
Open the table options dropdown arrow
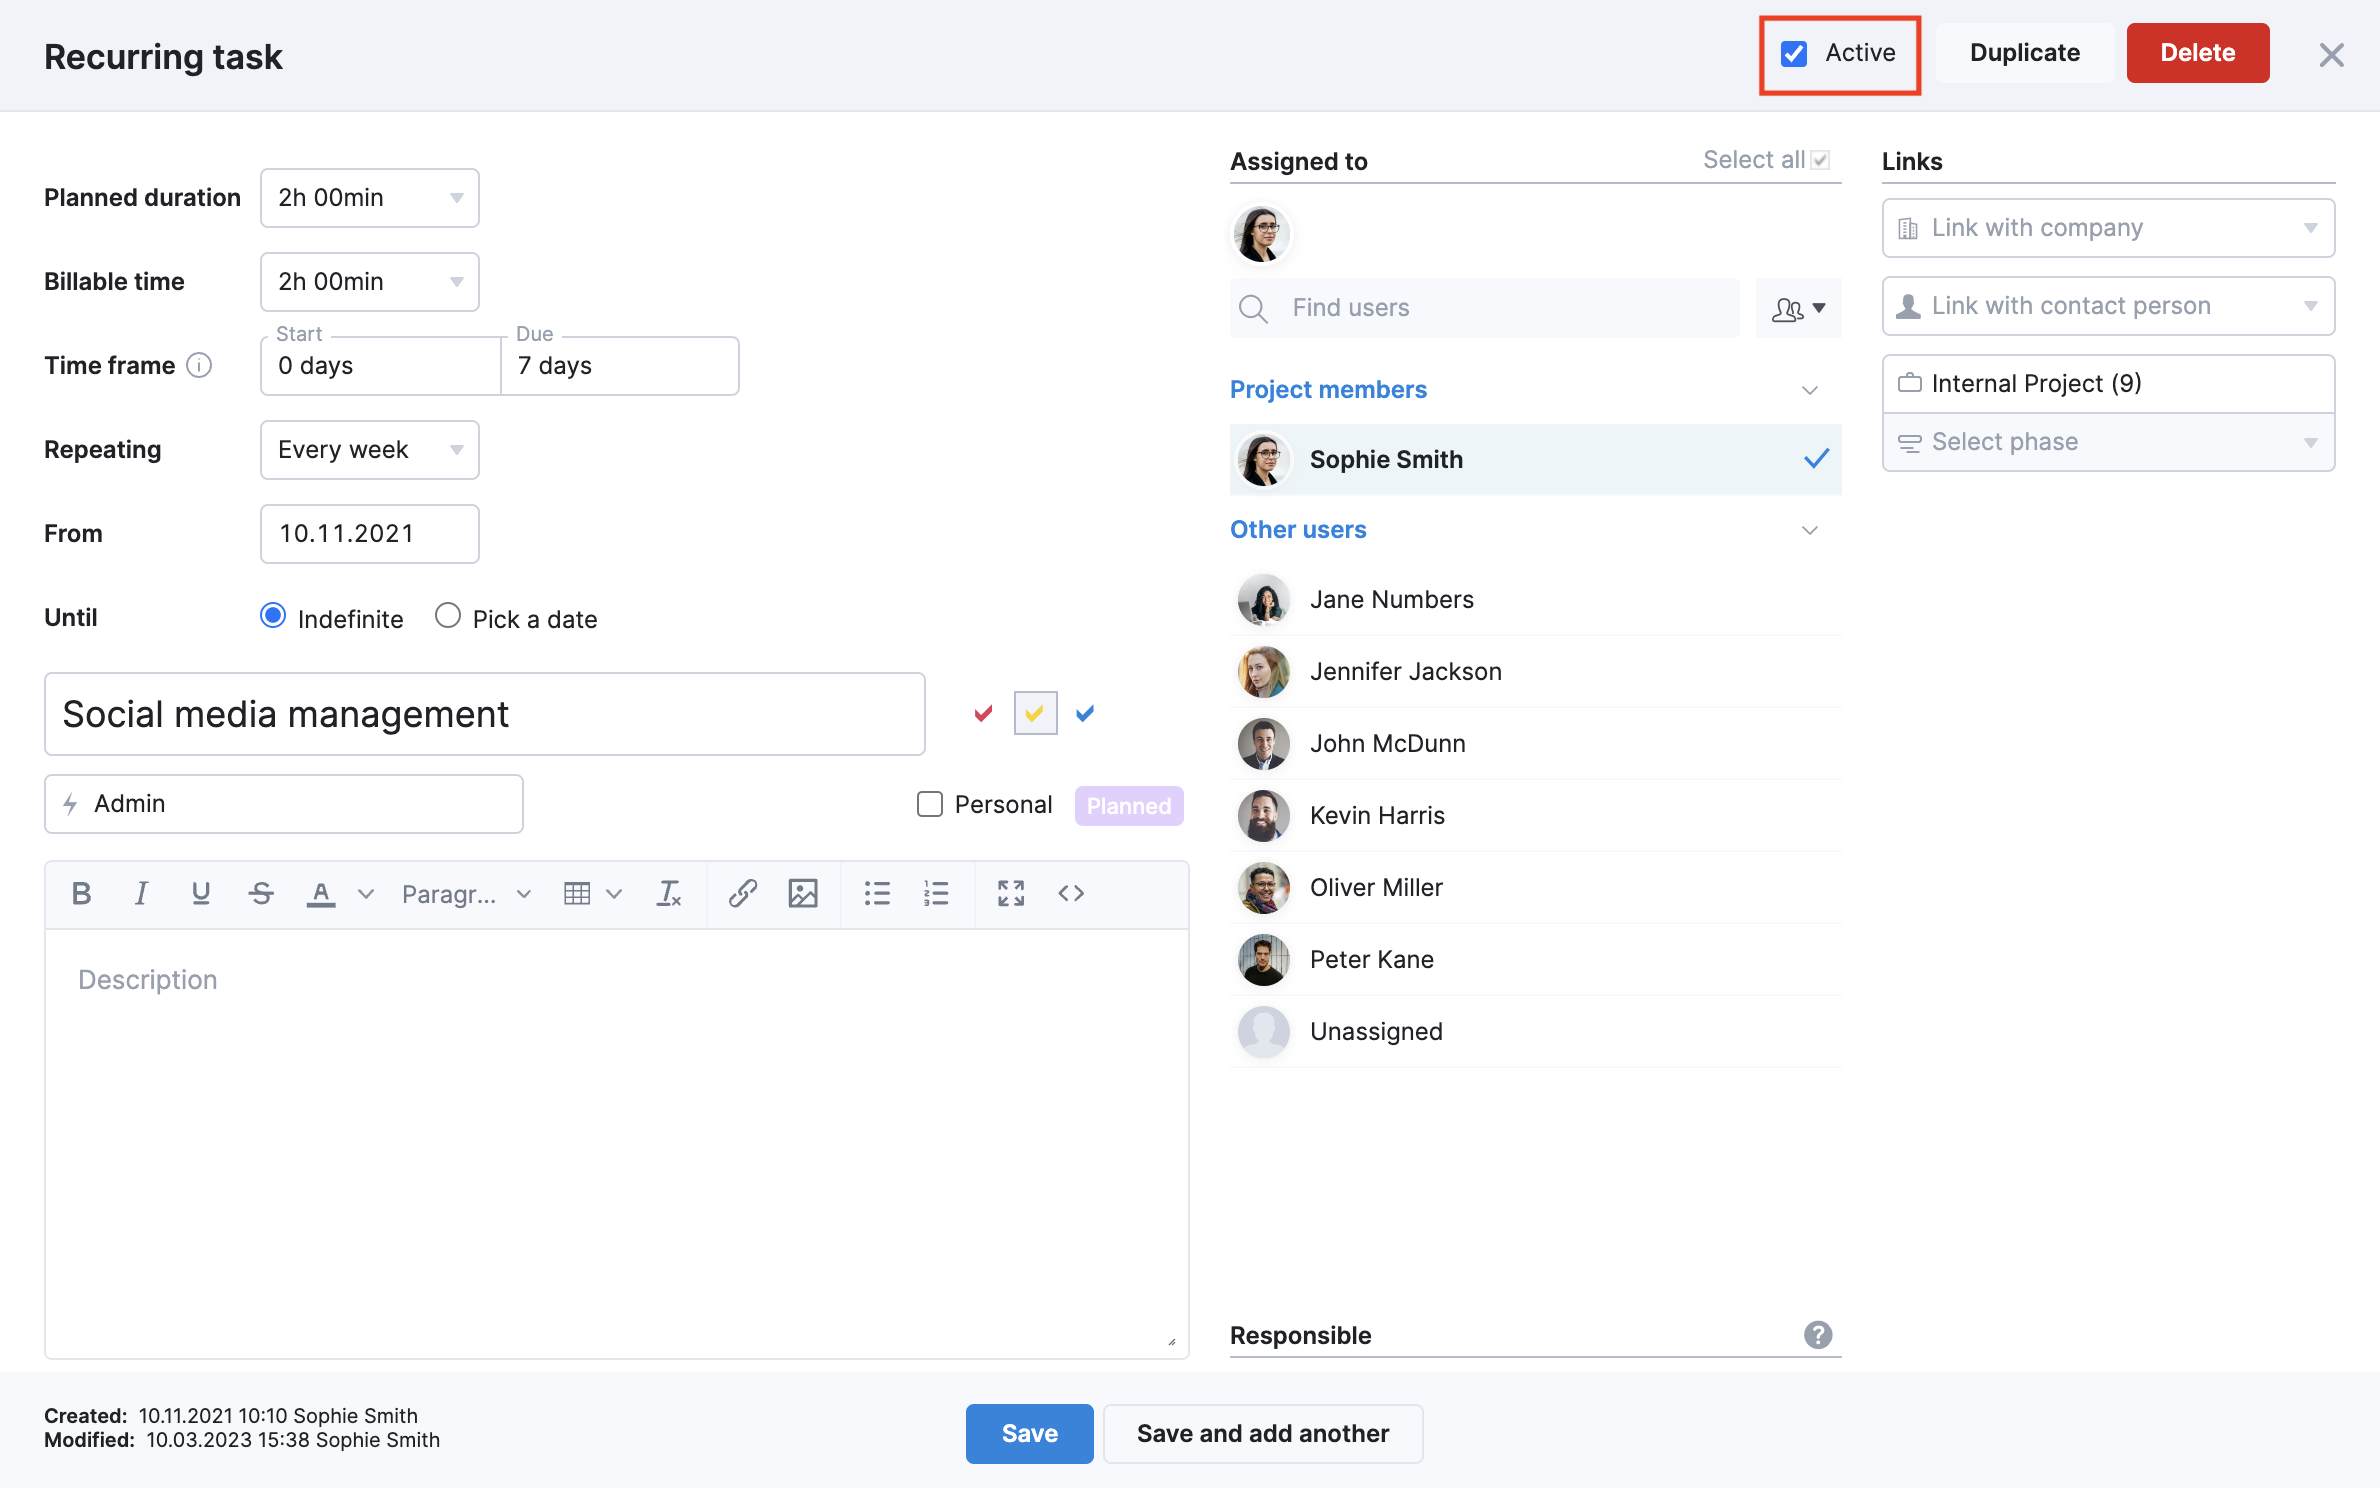[614, 894]
